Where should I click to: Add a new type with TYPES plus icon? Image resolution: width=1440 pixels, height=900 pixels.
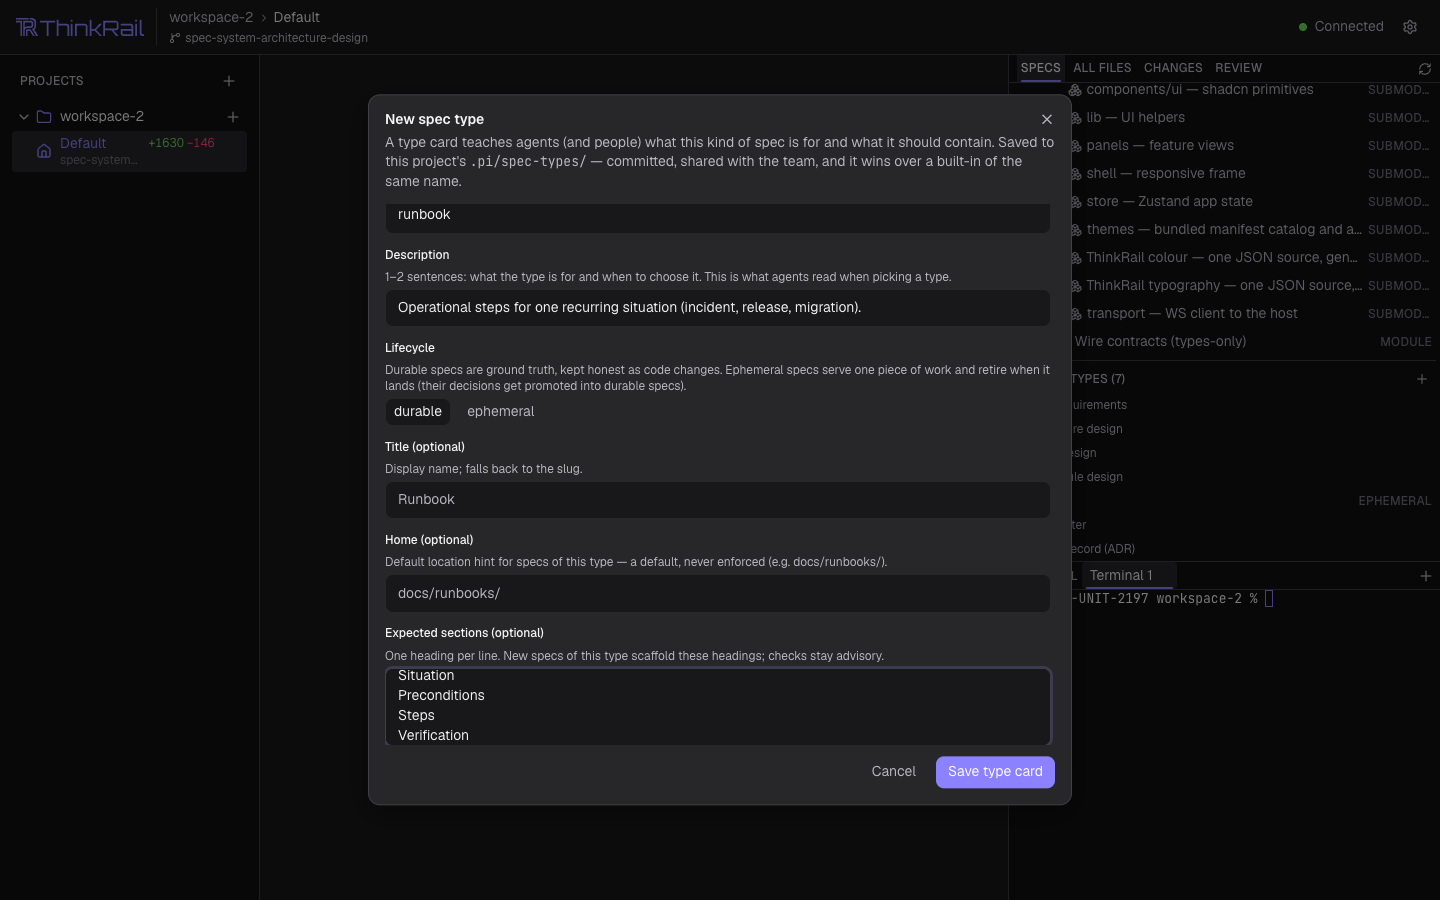click(1422, 379)
